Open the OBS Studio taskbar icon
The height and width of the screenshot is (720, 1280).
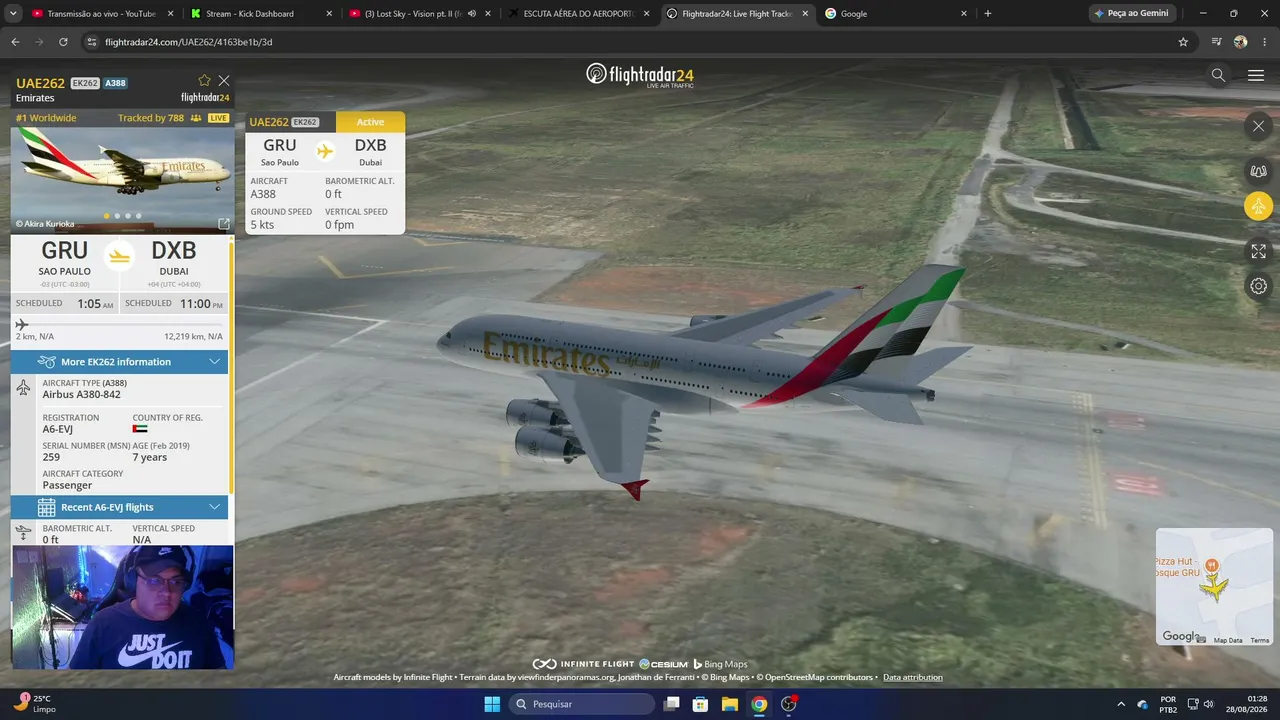(x=788, y=704)
